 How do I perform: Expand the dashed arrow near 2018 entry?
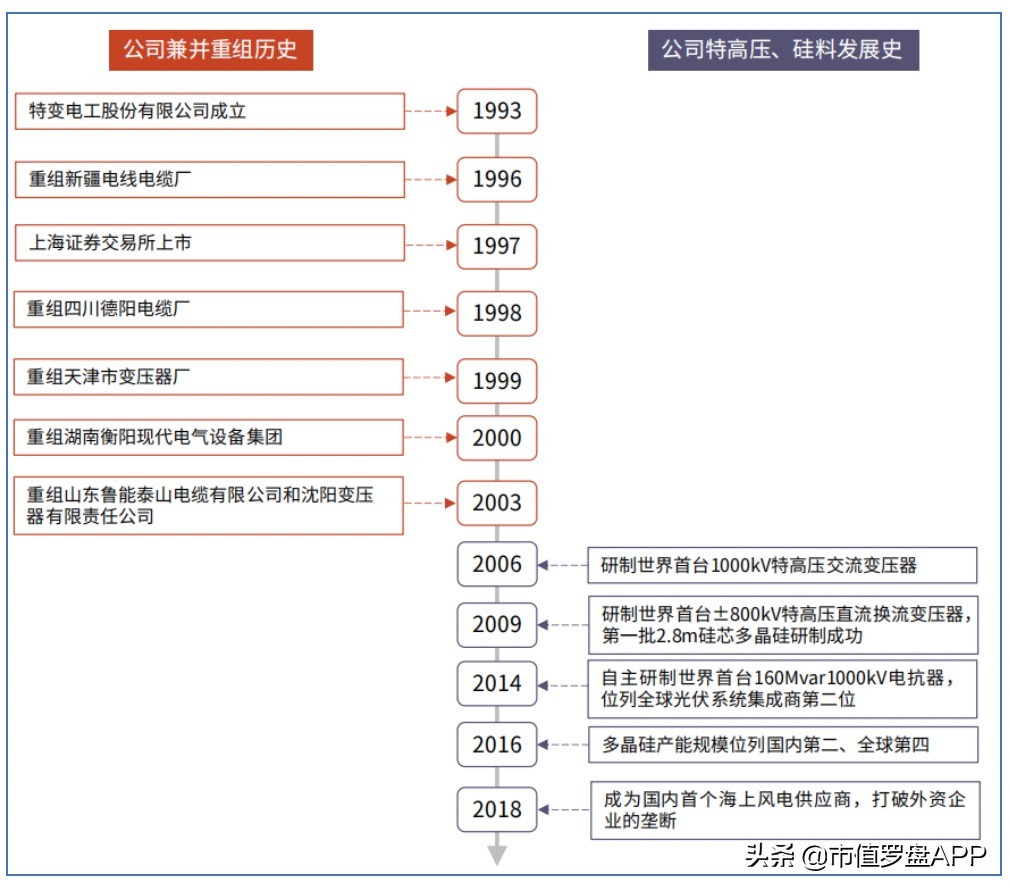click(x=565, y=810)
